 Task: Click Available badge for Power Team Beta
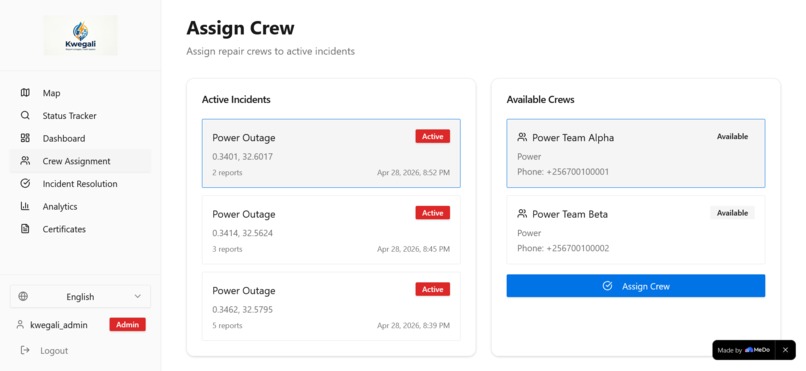coord(732,213)
